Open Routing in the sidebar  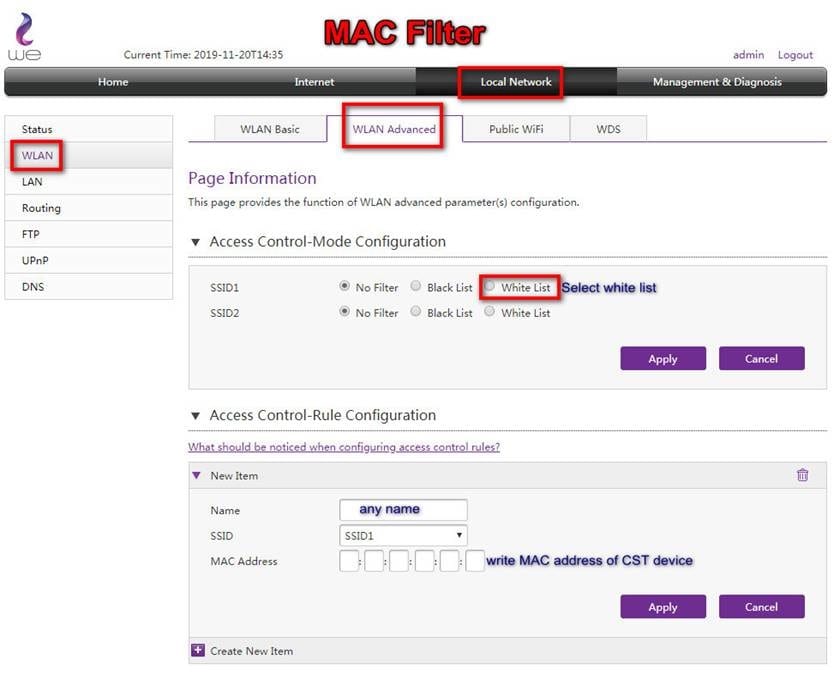coord(89,208)
